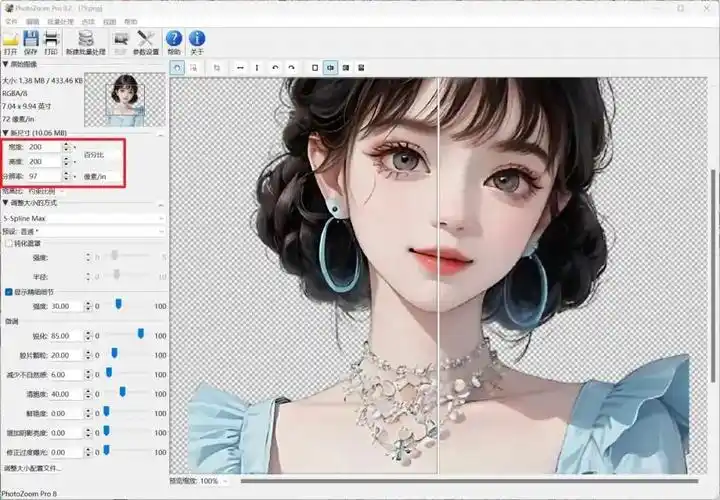Click into the 宽度 width input field
Viewport: 720px width, 500px height.
44,147
